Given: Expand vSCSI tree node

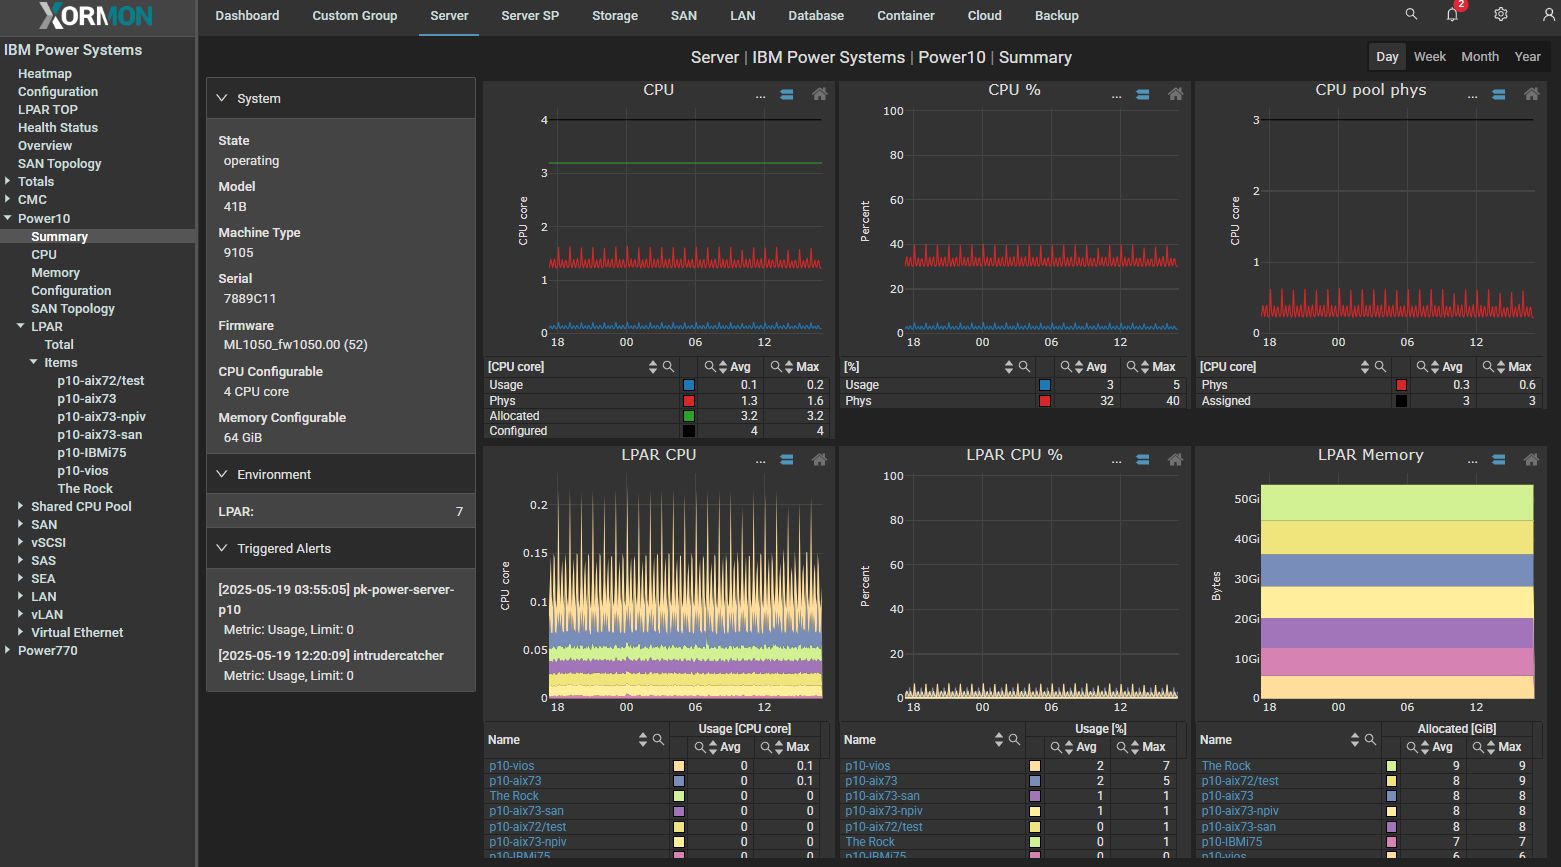Looking at the screenshot, I should point(21,542).
